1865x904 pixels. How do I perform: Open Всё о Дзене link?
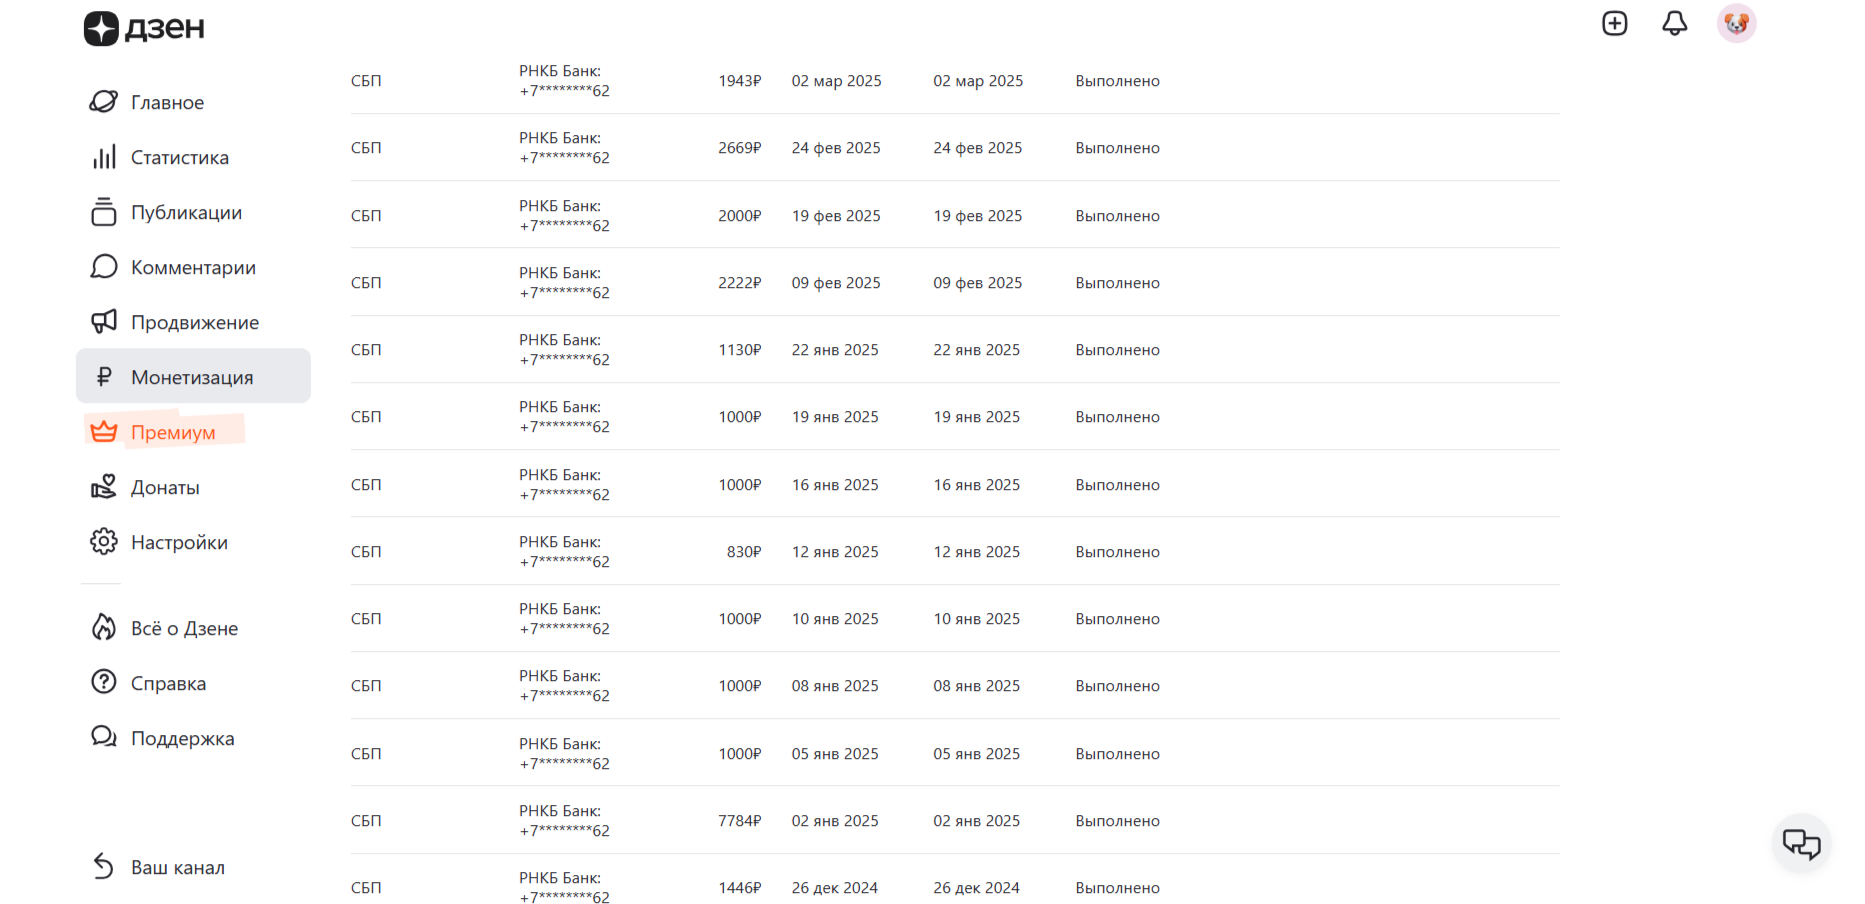pyautogui.click(x=184, y=629)
